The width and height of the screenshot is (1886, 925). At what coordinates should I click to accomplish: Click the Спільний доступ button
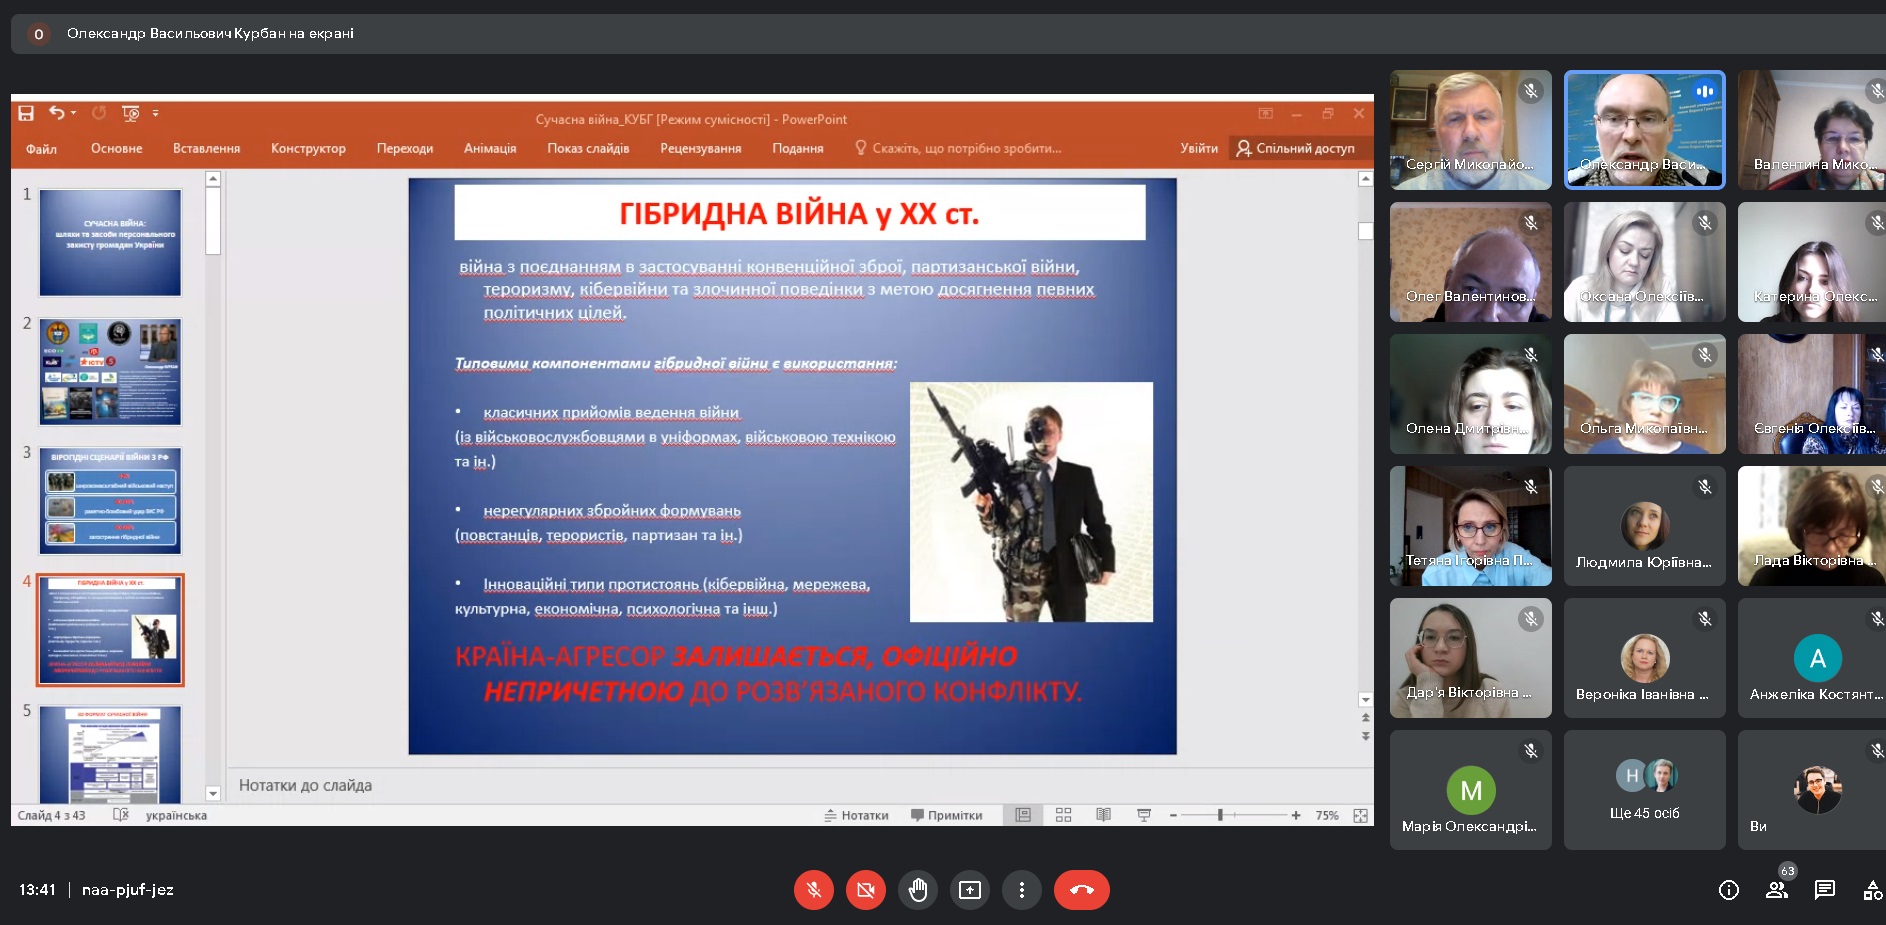tap(1296, 149)
